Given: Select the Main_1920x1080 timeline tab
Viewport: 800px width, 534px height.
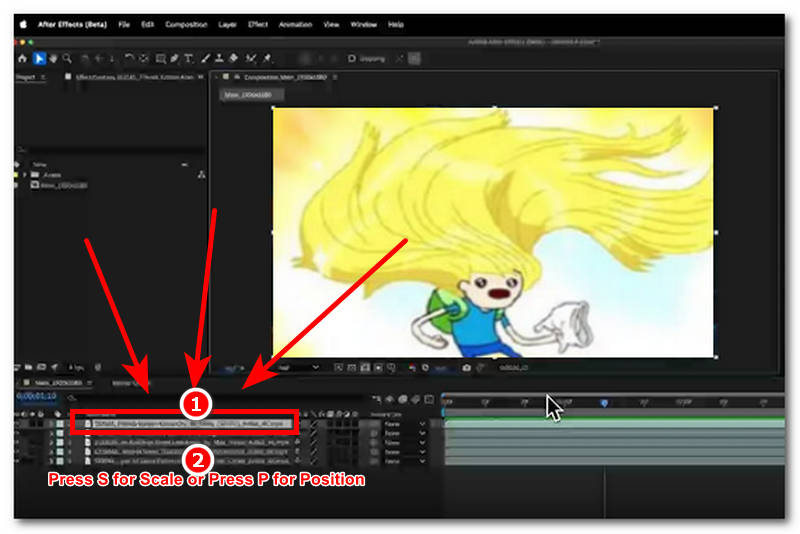Looking at the screenshot, I should click(x=58, y=383).
